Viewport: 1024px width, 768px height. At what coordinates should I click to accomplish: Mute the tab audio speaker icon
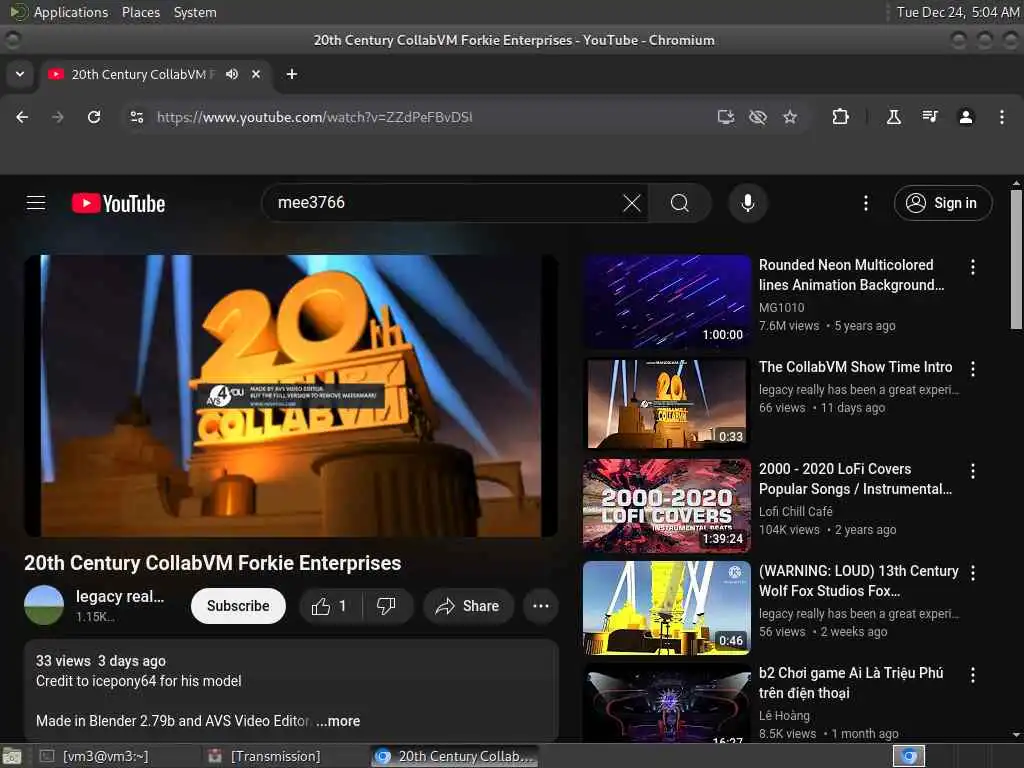(x=232, y=74)
